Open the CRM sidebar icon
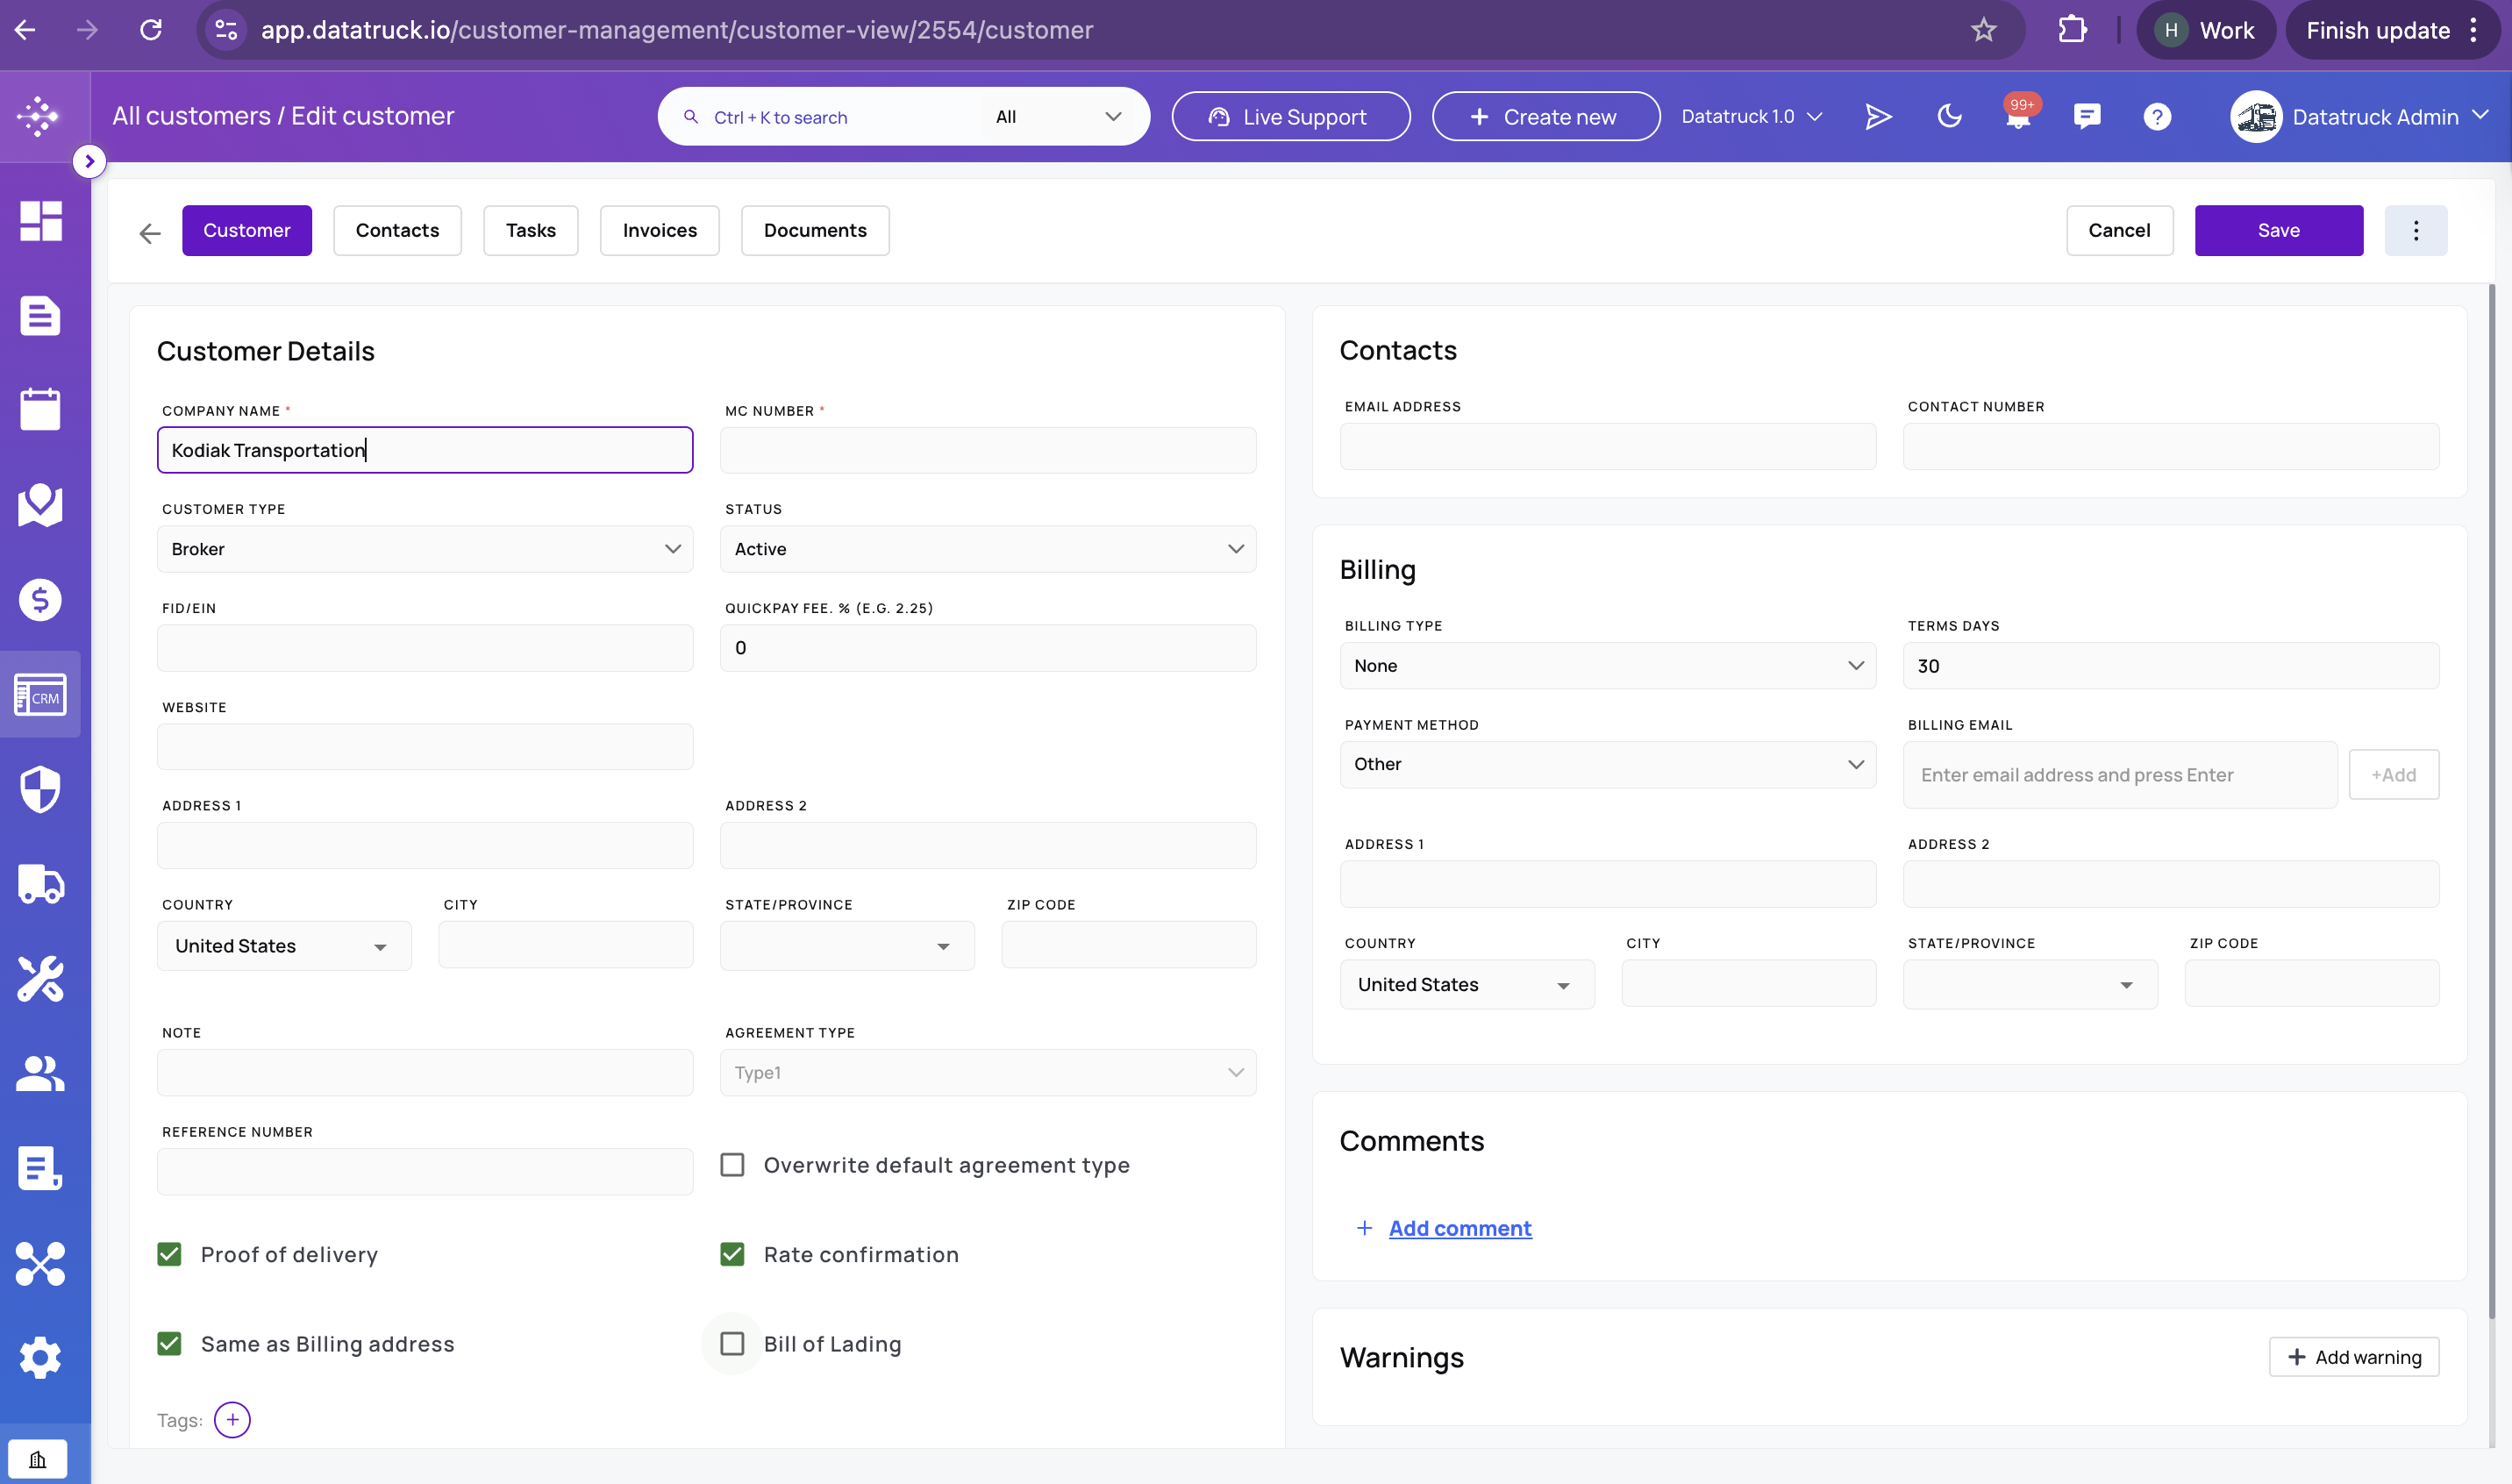The image size is (2512, 1484). coord(40,695)
